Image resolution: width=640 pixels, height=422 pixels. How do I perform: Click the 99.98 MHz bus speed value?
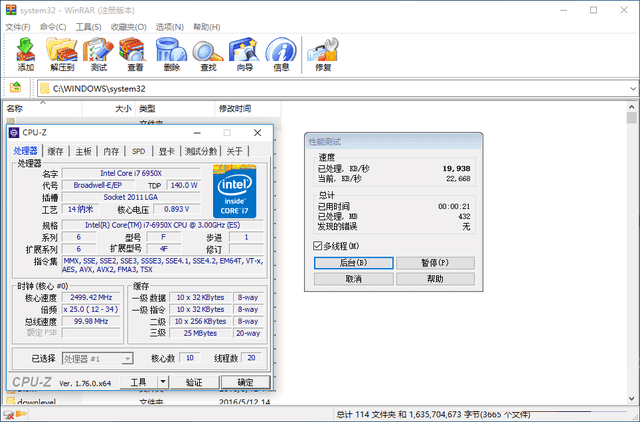click(91, 321)
